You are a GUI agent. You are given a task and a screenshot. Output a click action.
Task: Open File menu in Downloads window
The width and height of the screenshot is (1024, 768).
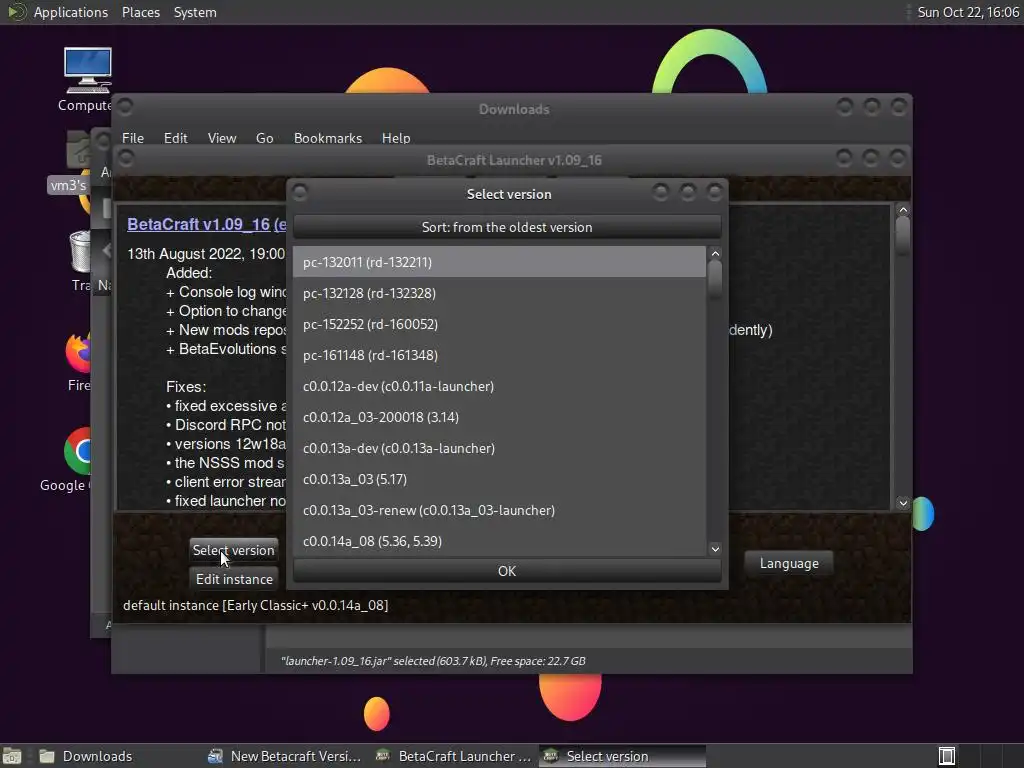click(133, 138)
